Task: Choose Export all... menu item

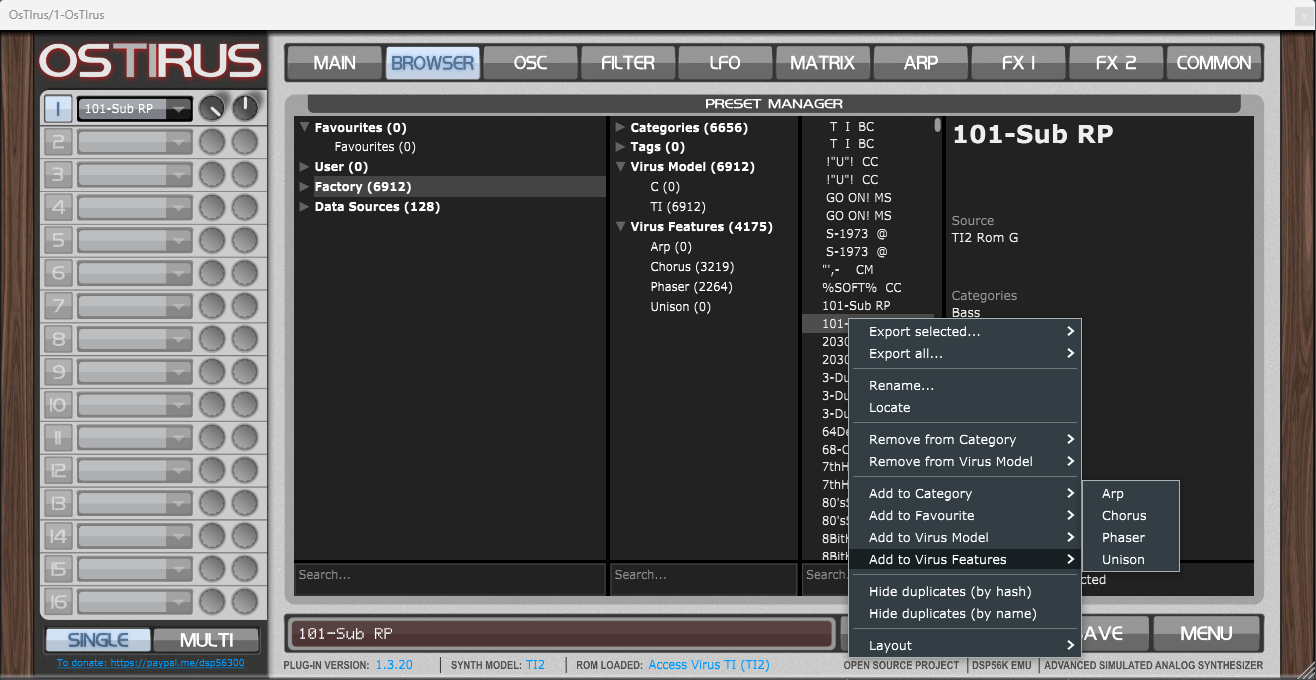Action: tap(964, 353)
